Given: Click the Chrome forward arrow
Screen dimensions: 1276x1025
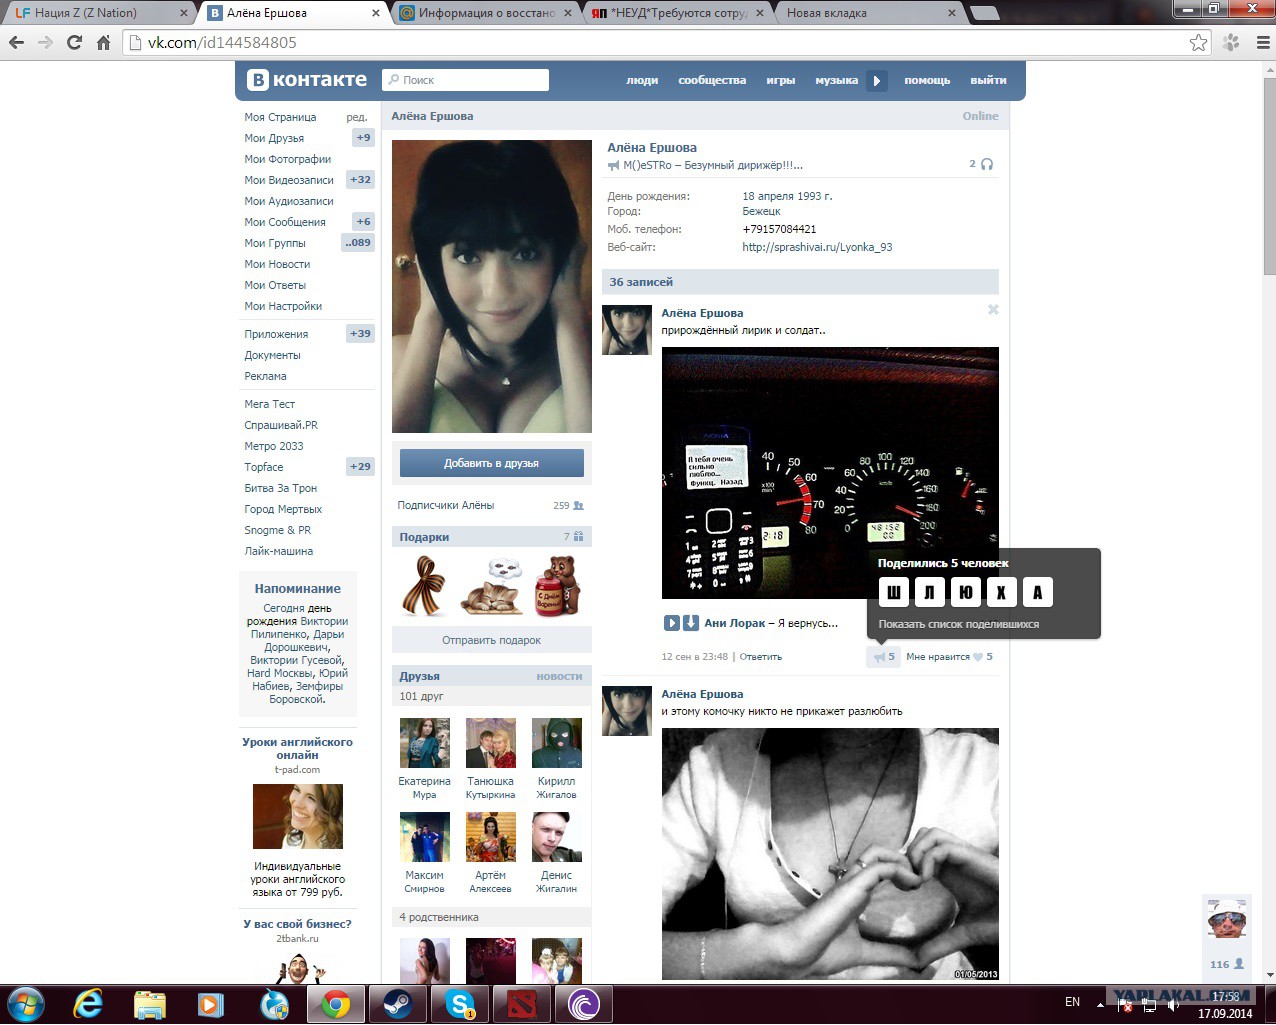Looking at the screenshot, I should tap(45, 43).
